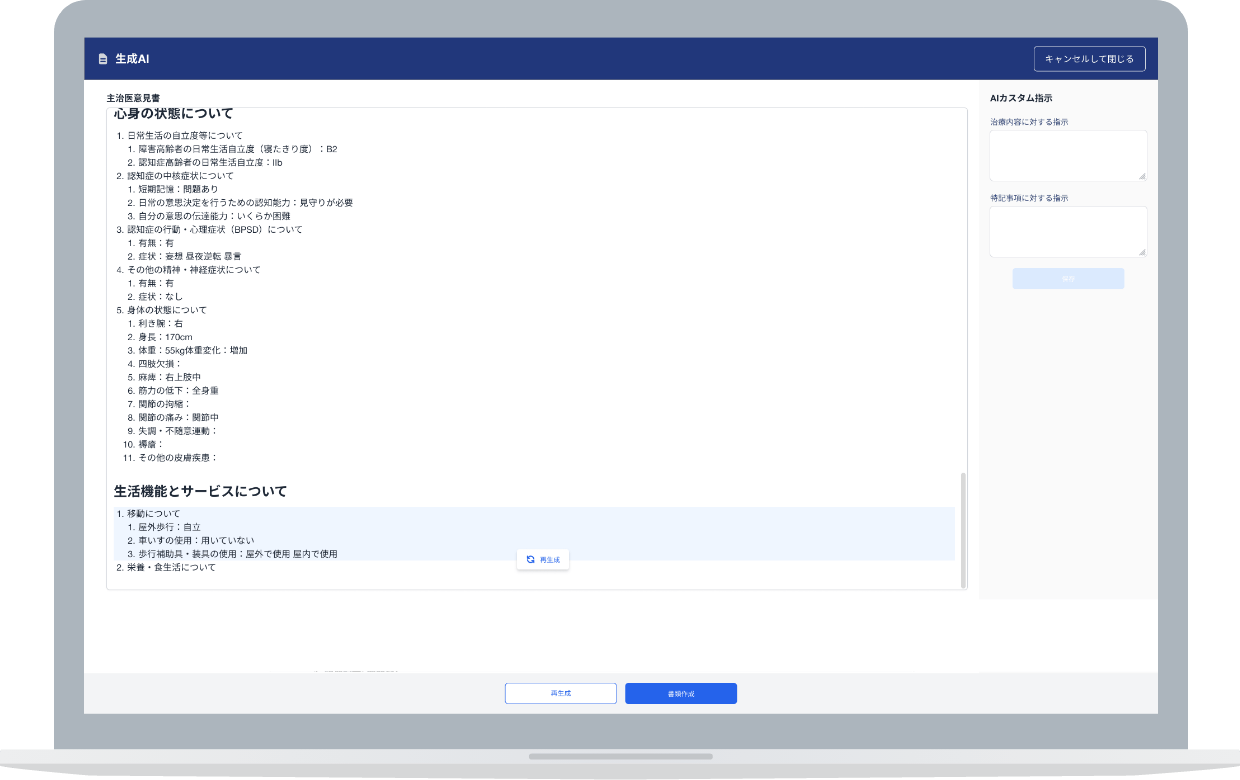Click the refresh icon in floating 再生成 popup
1240x780 pixels.
click(530, 560)
